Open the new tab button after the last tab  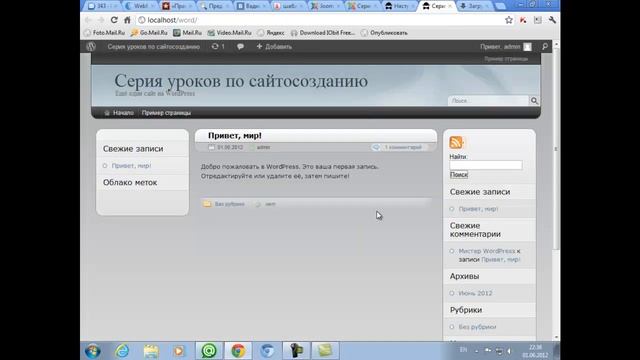pyautogui.click(x=500, y=6)
